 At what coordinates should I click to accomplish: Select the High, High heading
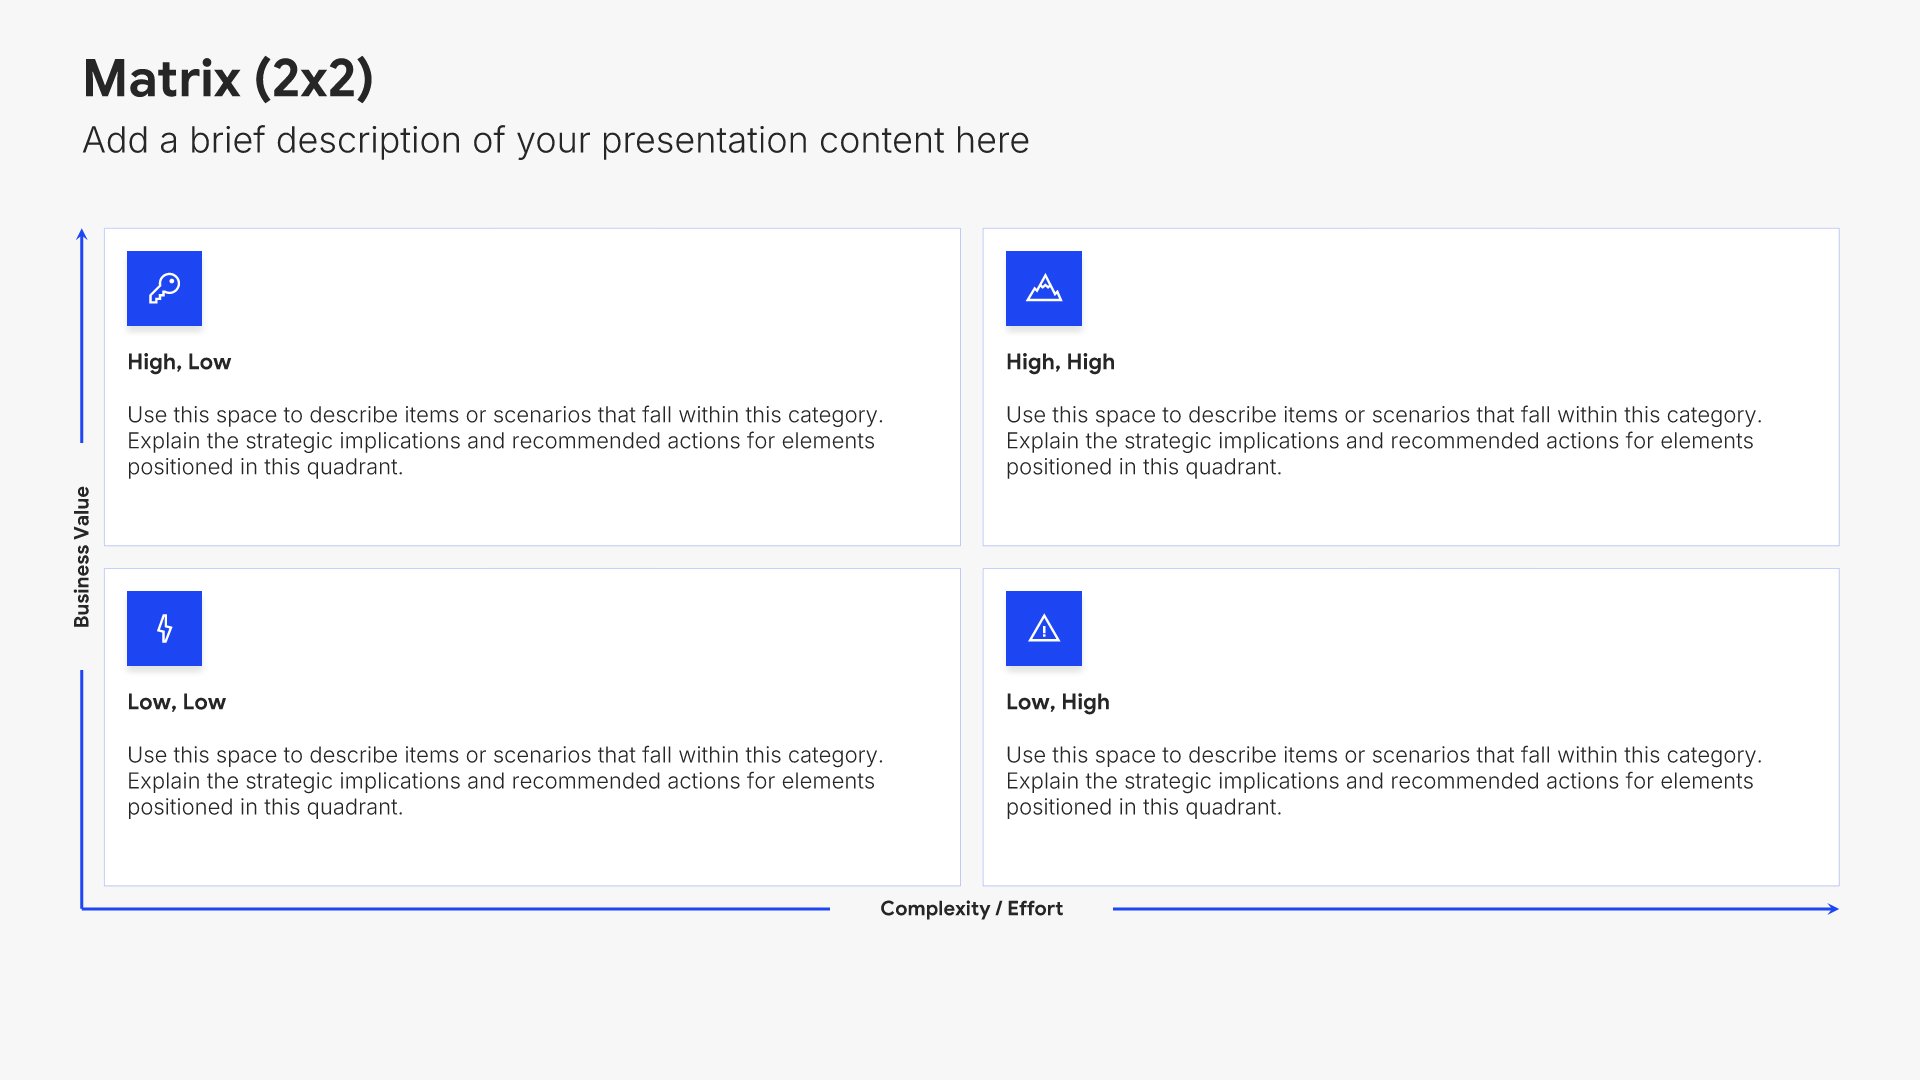pos(1060,362)
